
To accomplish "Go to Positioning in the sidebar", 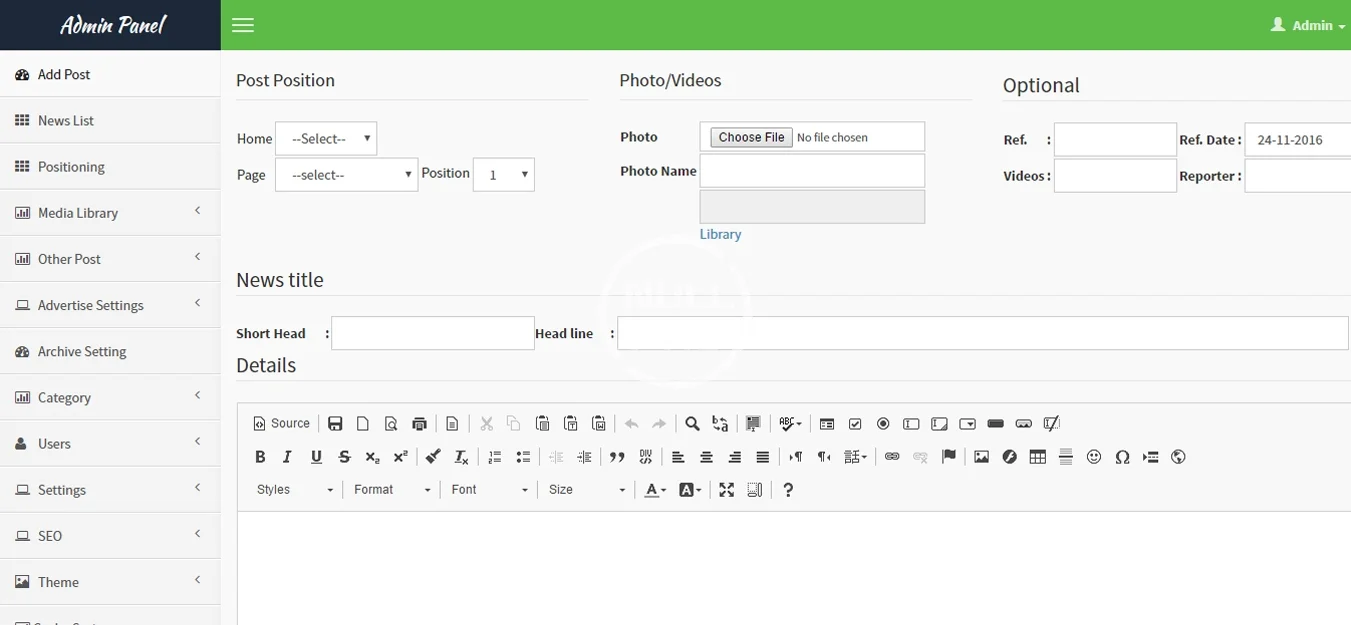I will (71, 167).
